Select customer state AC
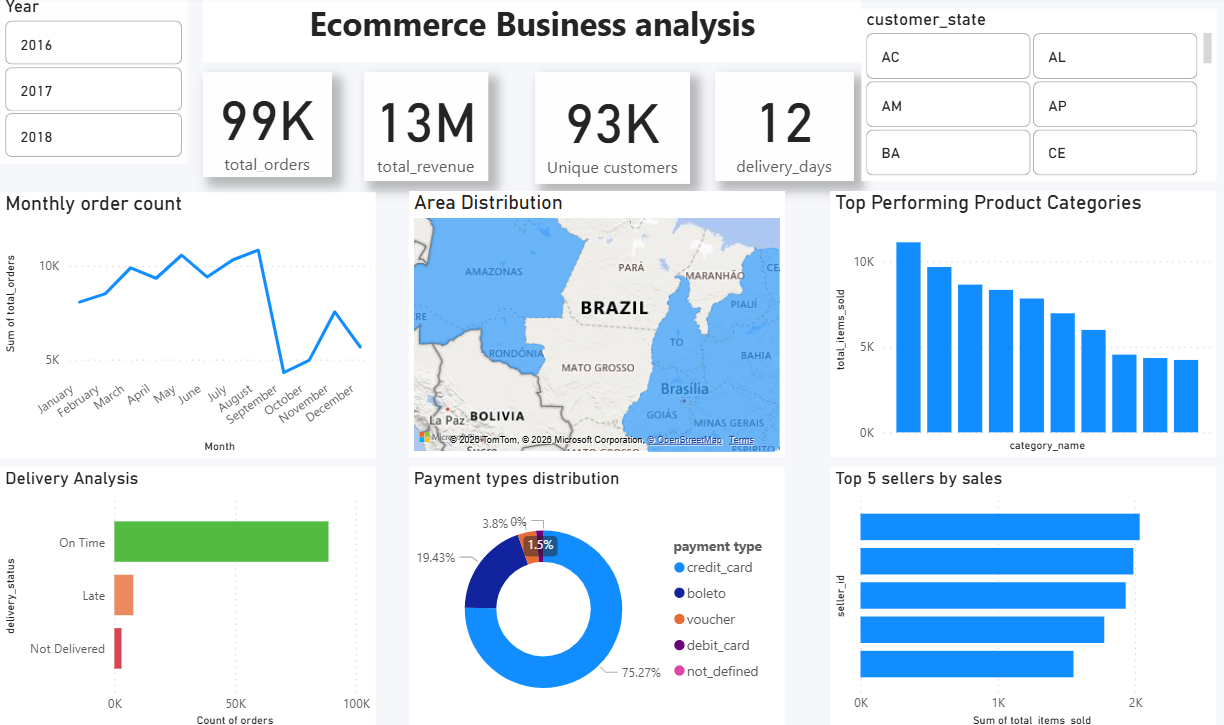Screen dimensions: 1224x725 948,56
